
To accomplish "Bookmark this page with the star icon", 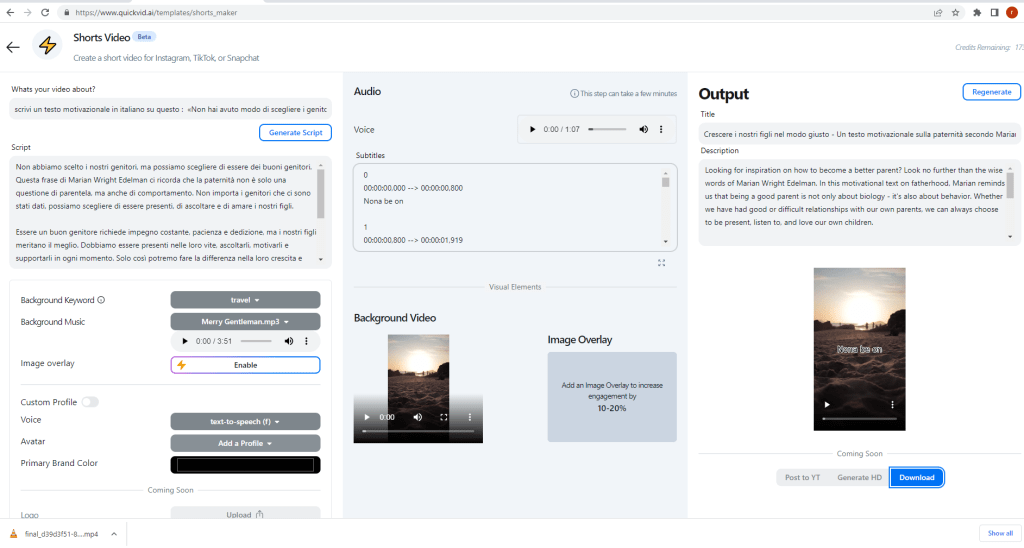I will click(956, 13).
